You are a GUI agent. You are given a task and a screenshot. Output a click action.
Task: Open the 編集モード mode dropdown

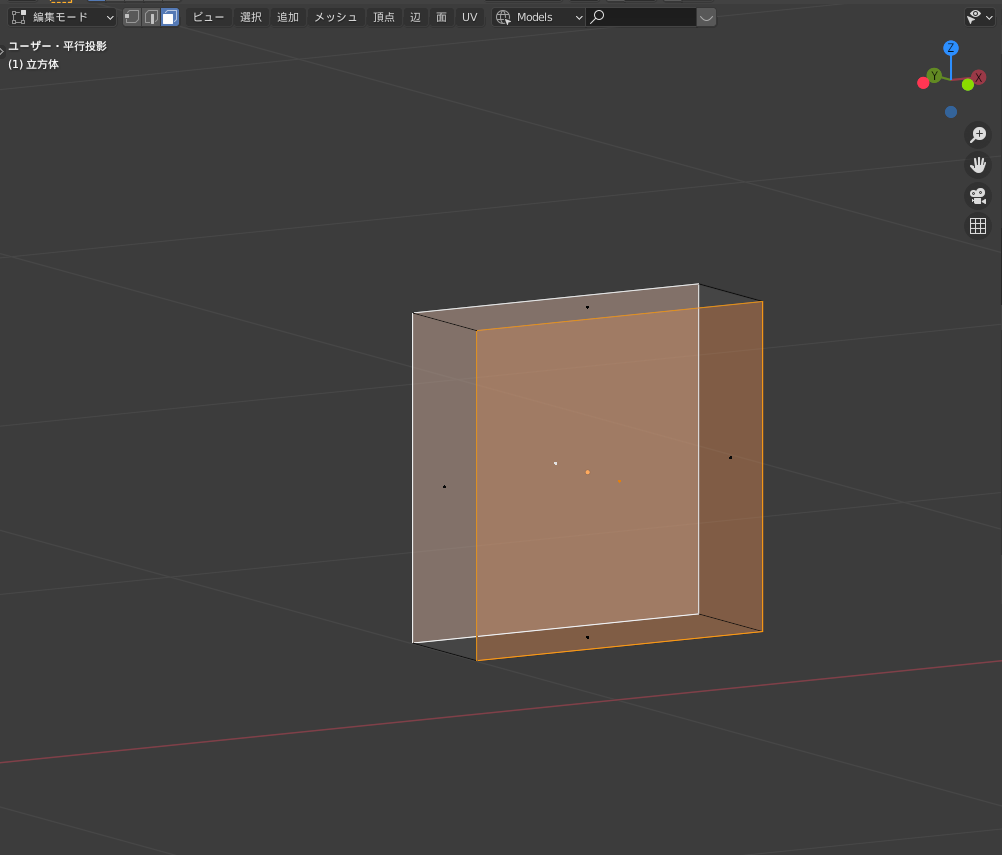(x=62, y=17)
